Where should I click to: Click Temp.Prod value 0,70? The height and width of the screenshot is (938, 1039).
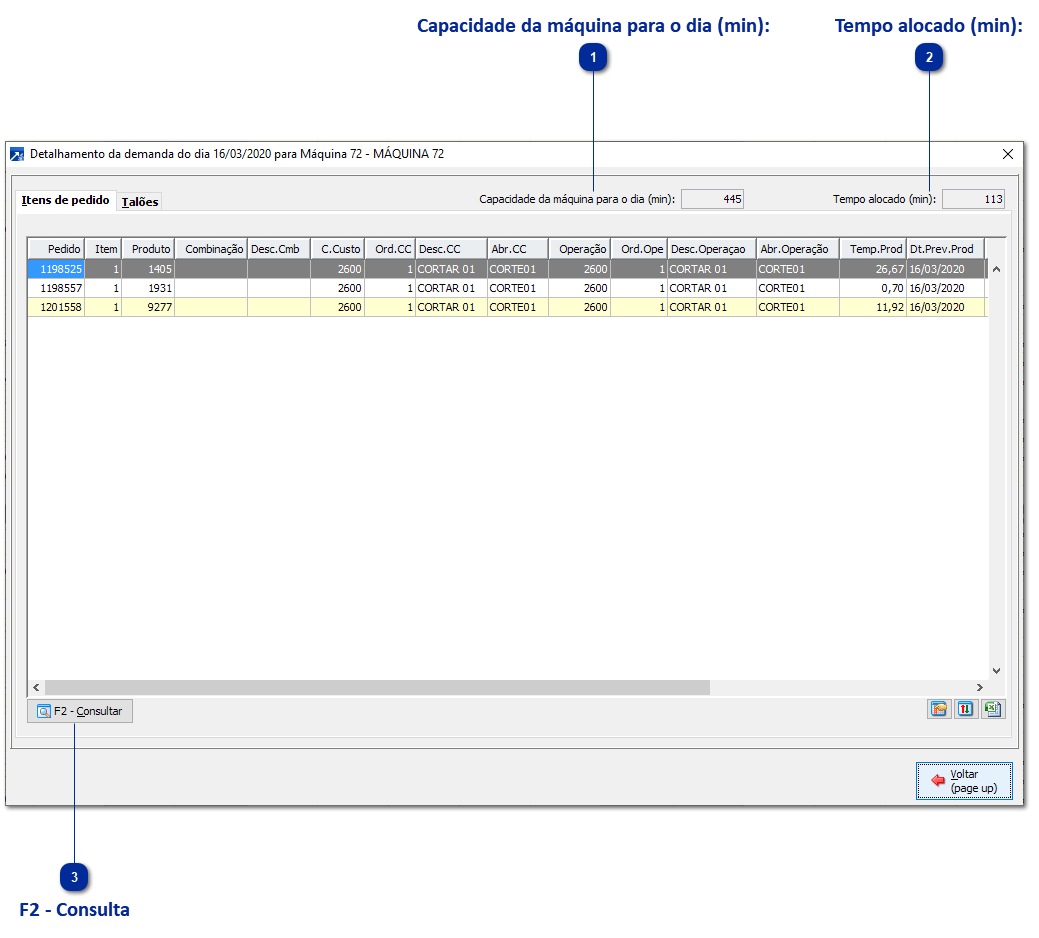[x=873, y=289]
